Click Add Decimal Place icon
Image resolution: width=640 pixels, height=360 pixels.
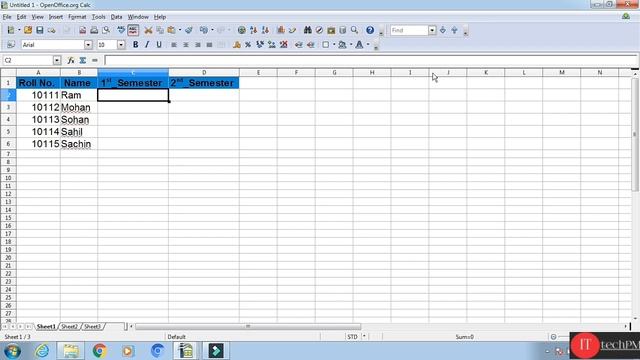[x=272, y=44]
